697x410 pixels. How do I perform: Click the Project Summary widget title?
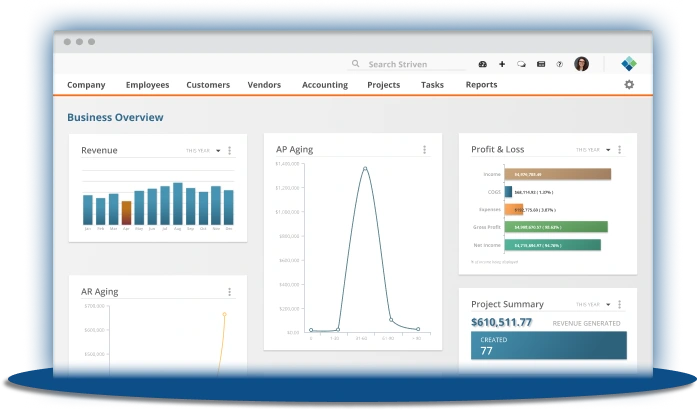tap(507, 304)
